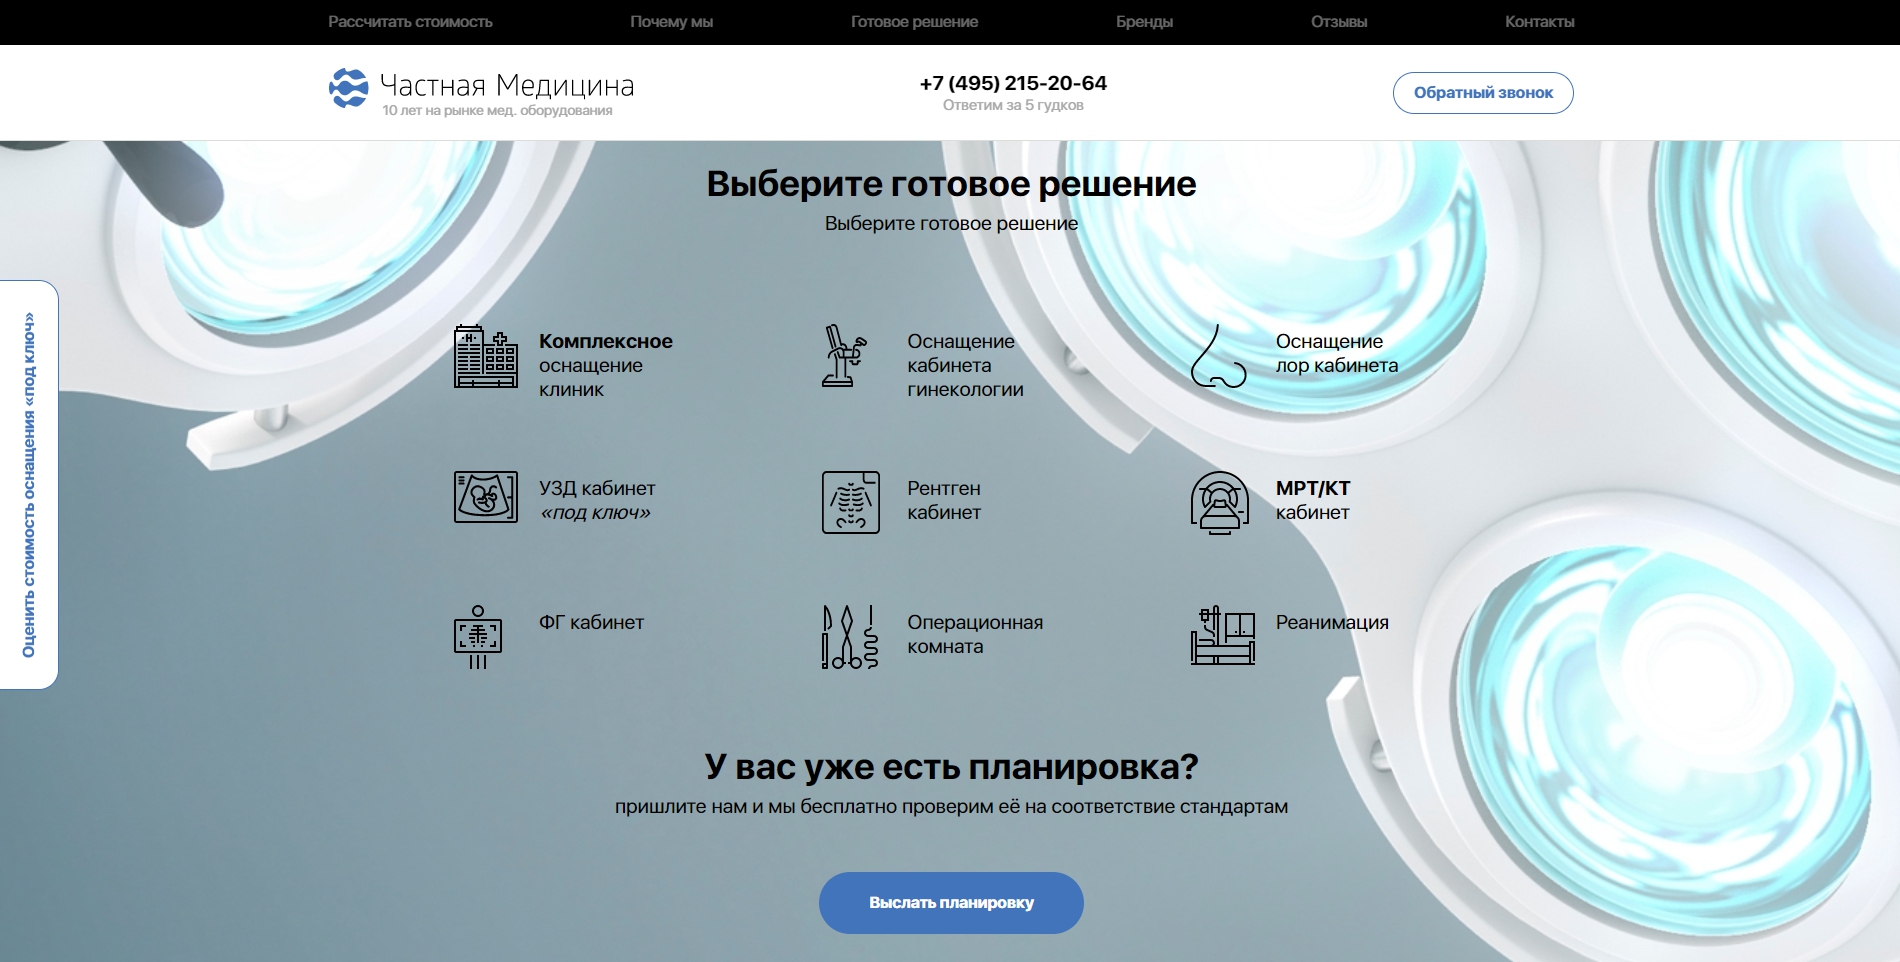Open Комплексное оснащение клиник link

click(x=606, y=365)
